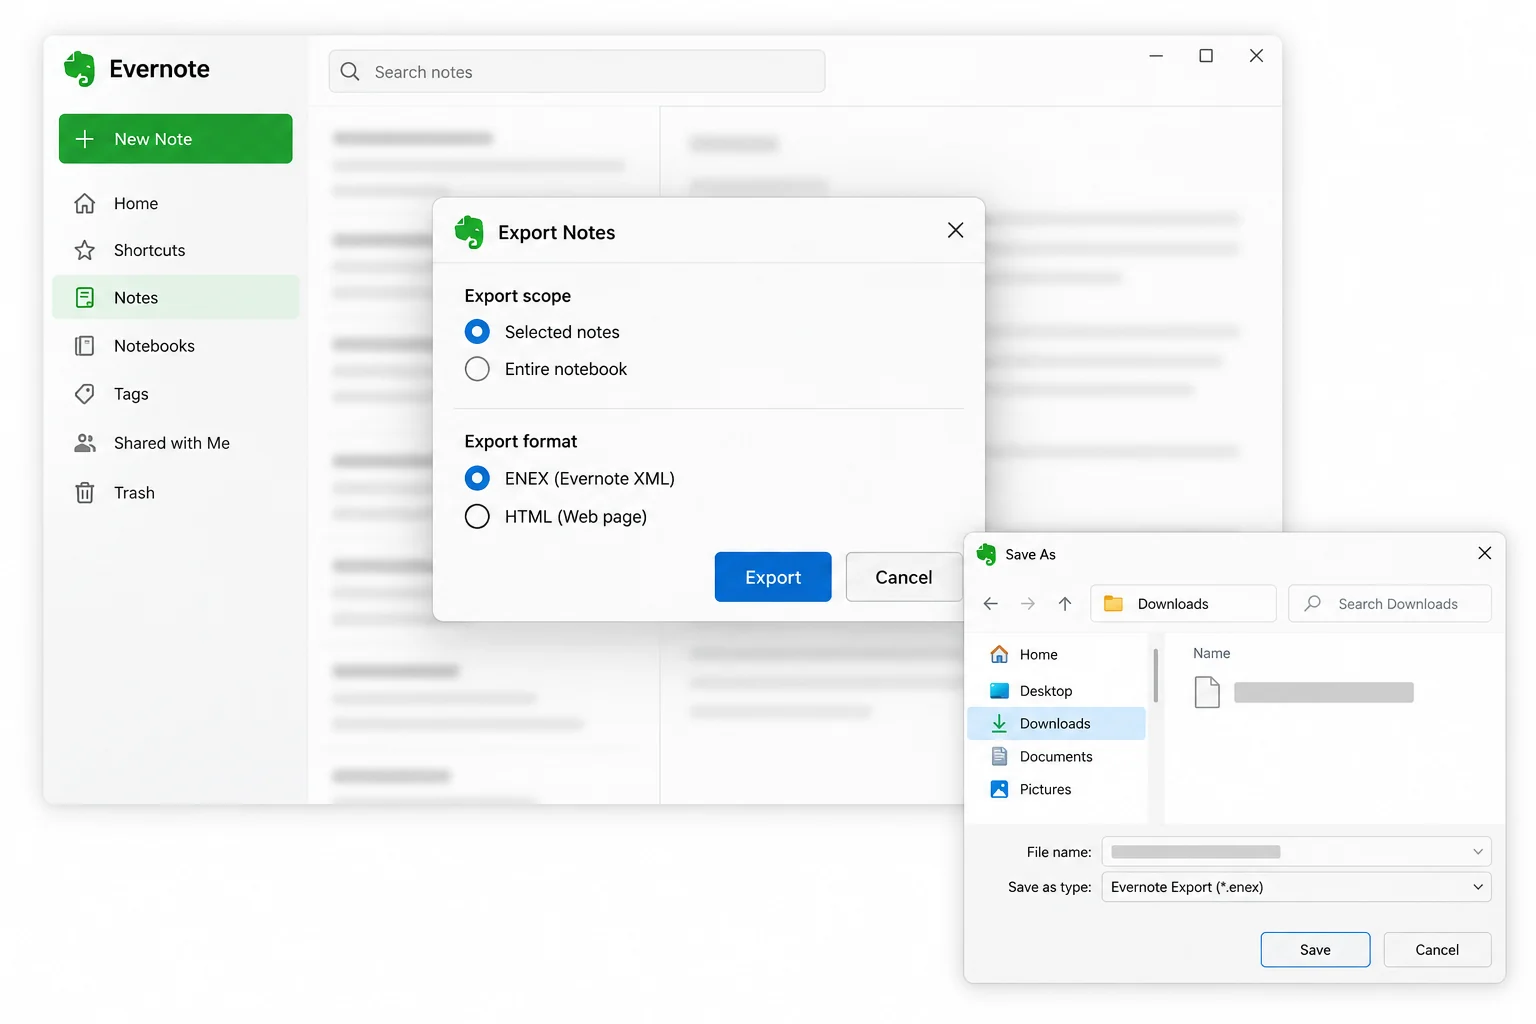1536x1024 pixels.
Task: Expand the Save as type dropdown
Action: 1477,887
